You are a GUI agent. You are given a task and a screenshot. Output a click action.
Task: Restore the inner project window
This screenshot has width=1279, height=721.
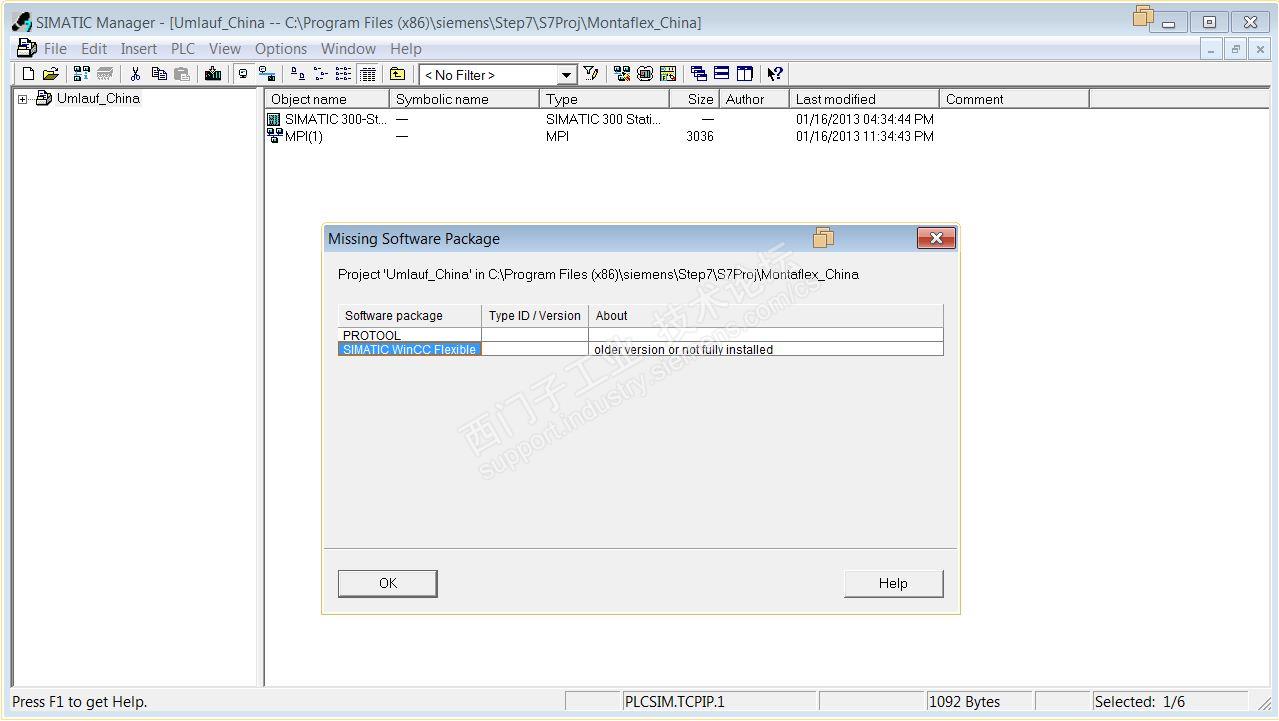coord(1236,49)
